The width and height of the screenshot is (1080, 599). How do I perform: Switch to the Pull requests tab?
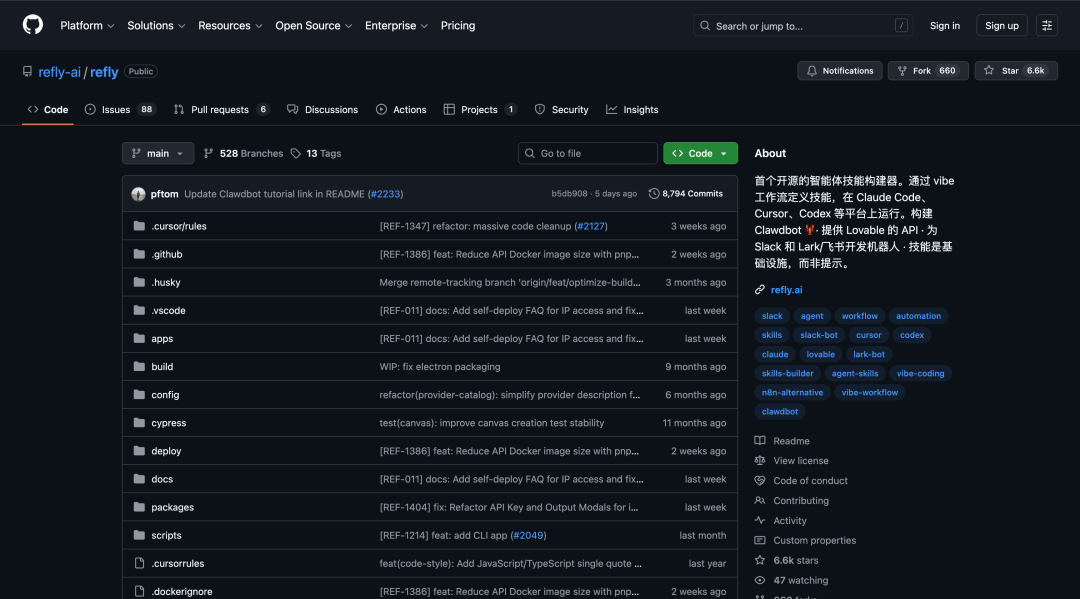[221, 109]
